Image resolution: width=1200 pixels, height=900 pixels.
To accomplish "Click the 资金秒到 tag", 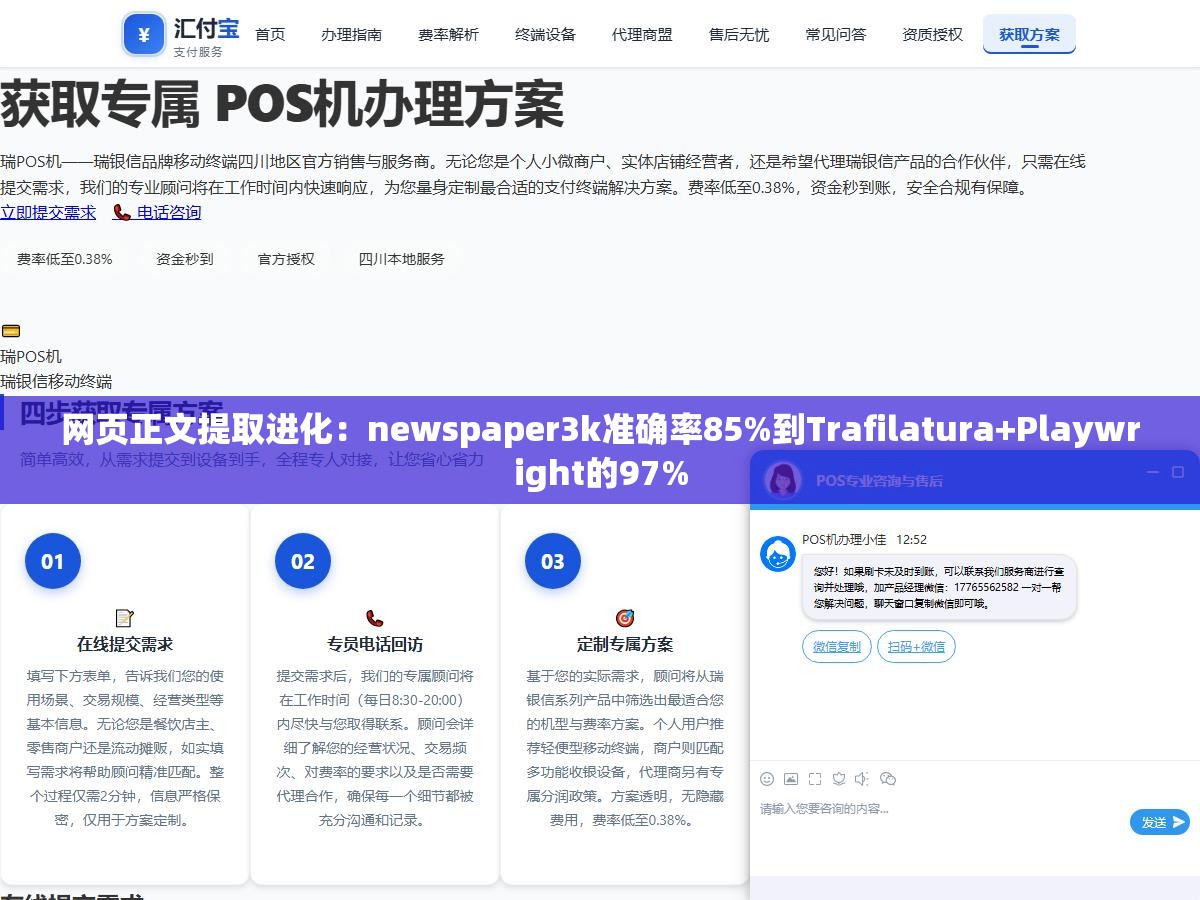I will [x=185, y=259].
